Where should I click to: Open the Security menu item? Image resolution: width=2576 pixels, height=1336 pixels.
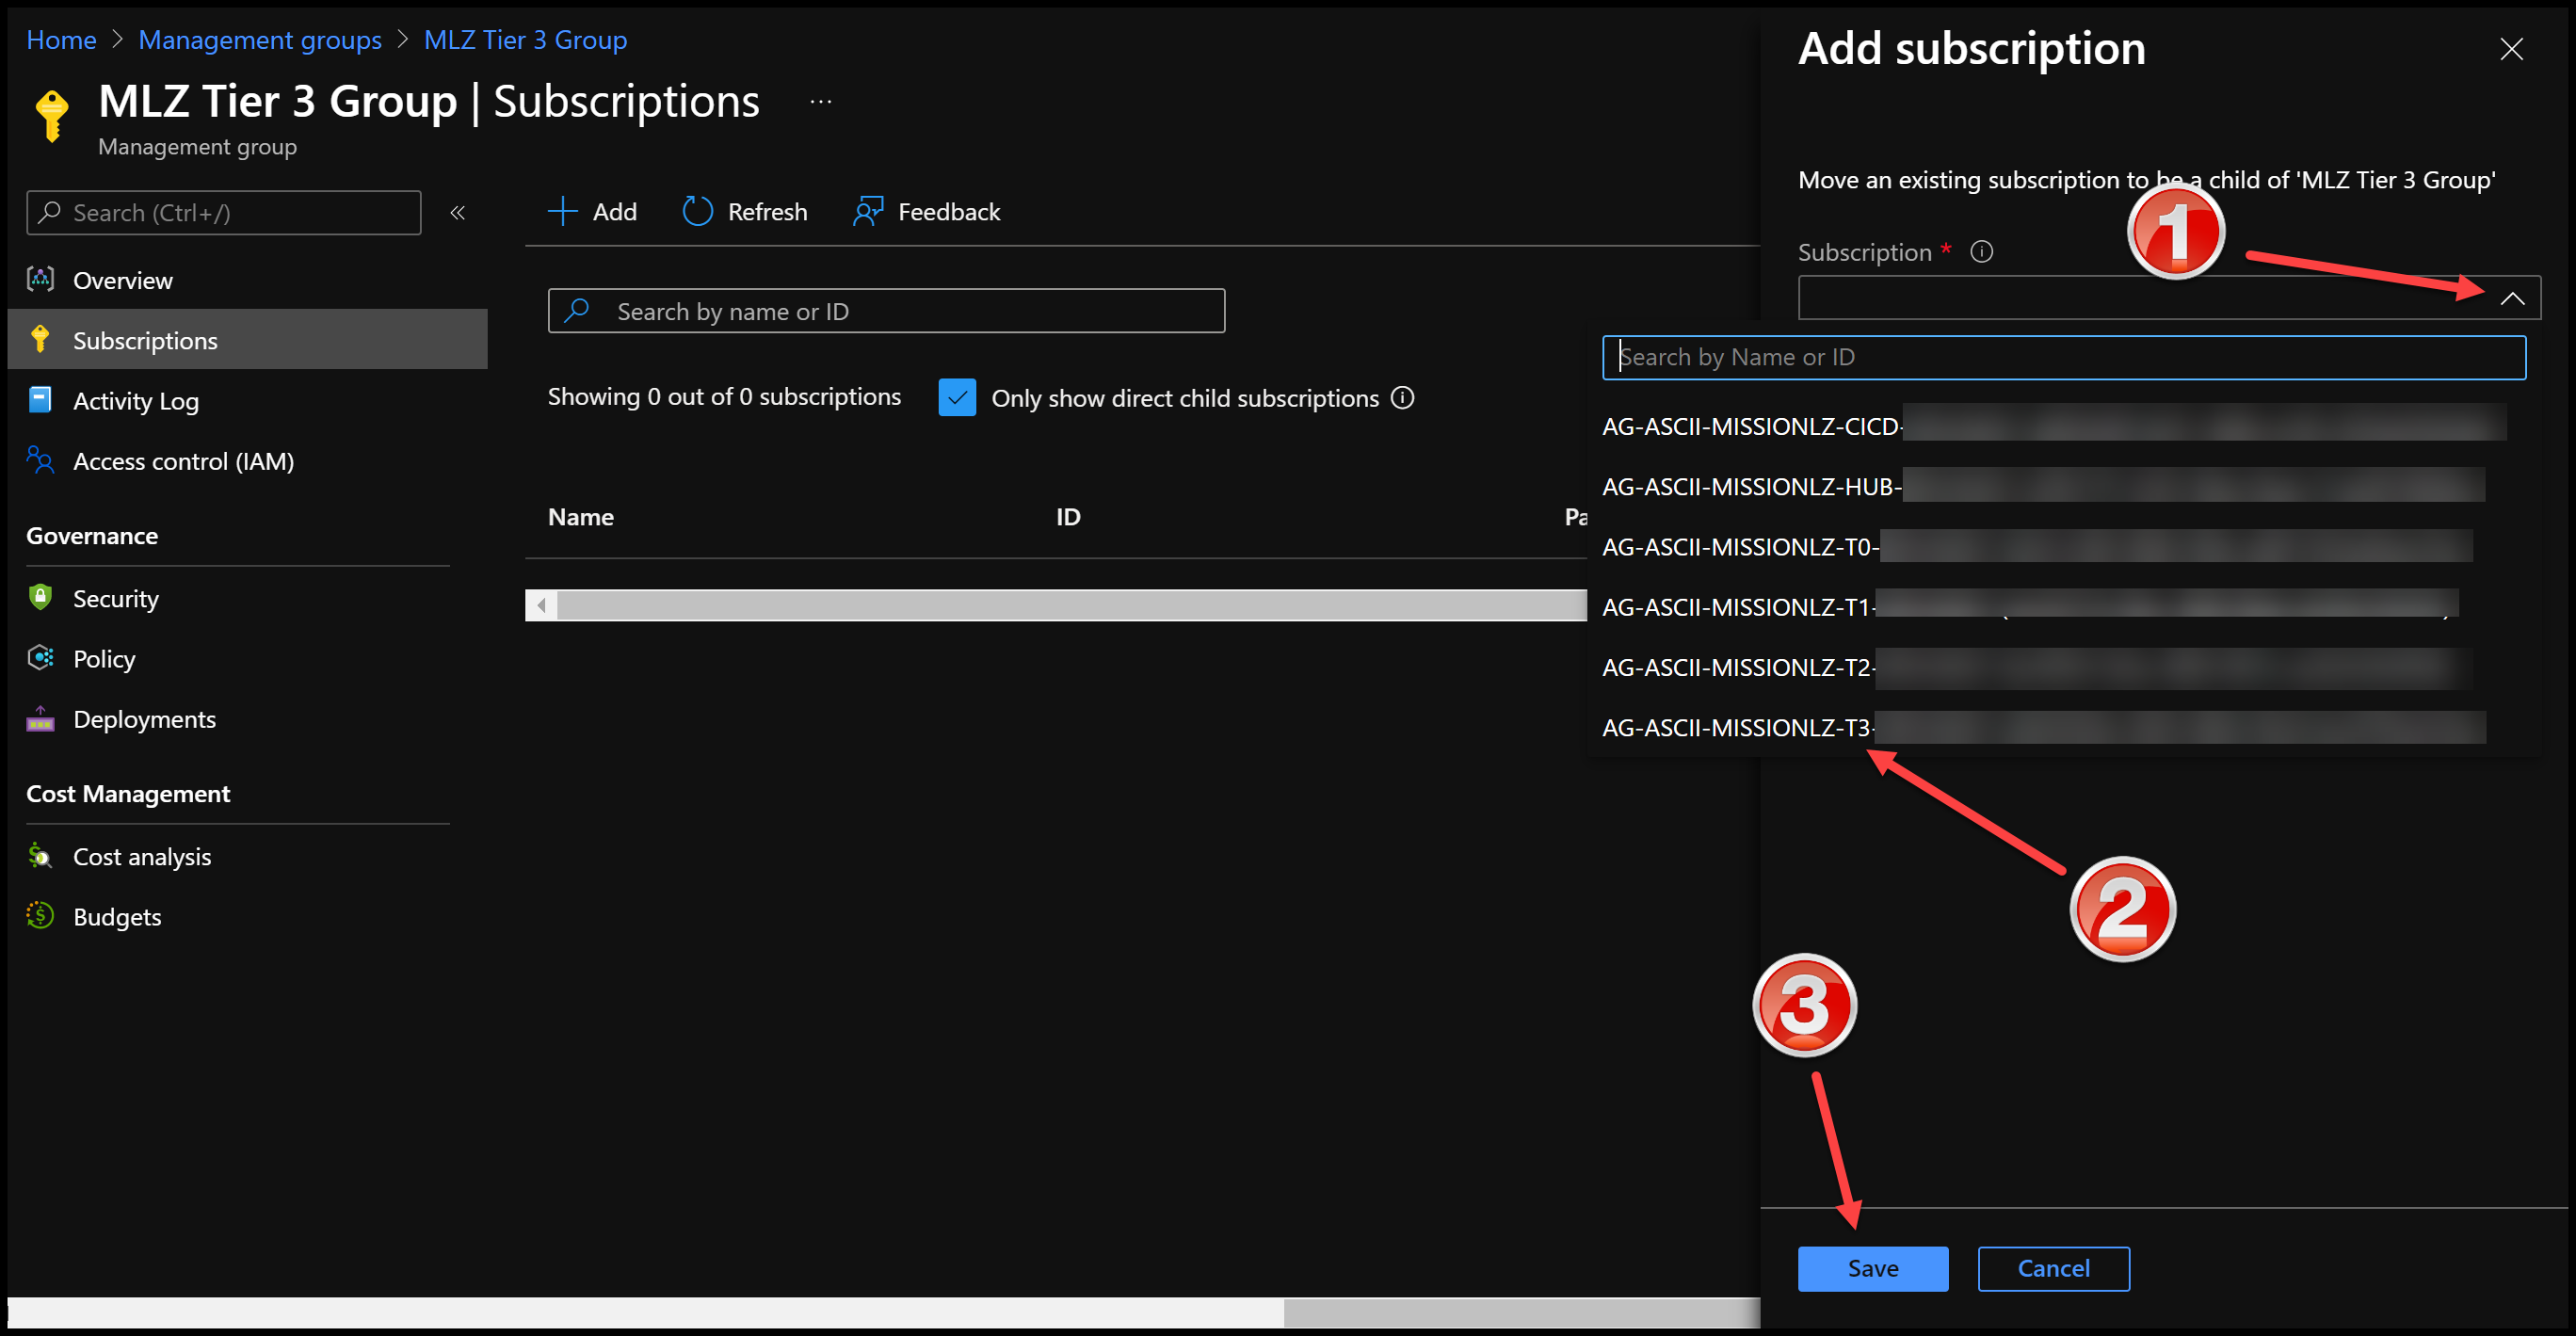click(247, 598)
